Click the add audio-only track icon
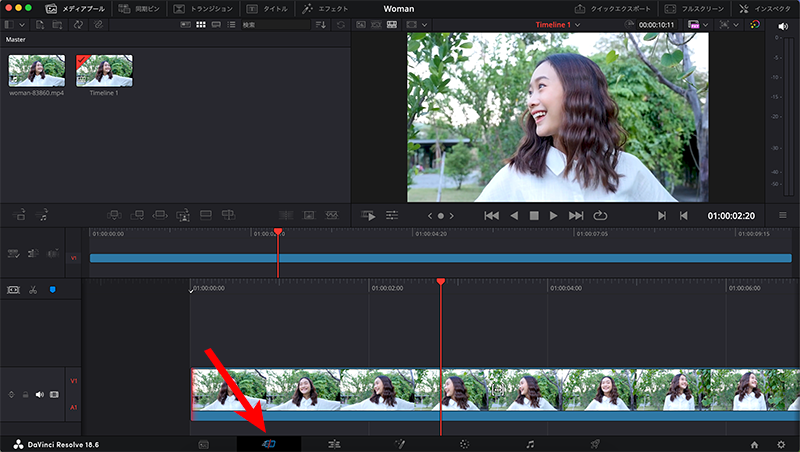This screenshot has height=452, width=800. 43,215
